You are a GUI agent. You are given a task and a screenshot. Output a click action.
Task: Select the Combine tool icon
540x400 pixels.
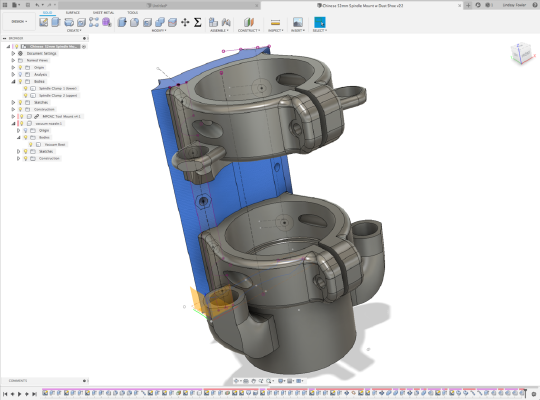pyautogui.click(x=160, y=22)
